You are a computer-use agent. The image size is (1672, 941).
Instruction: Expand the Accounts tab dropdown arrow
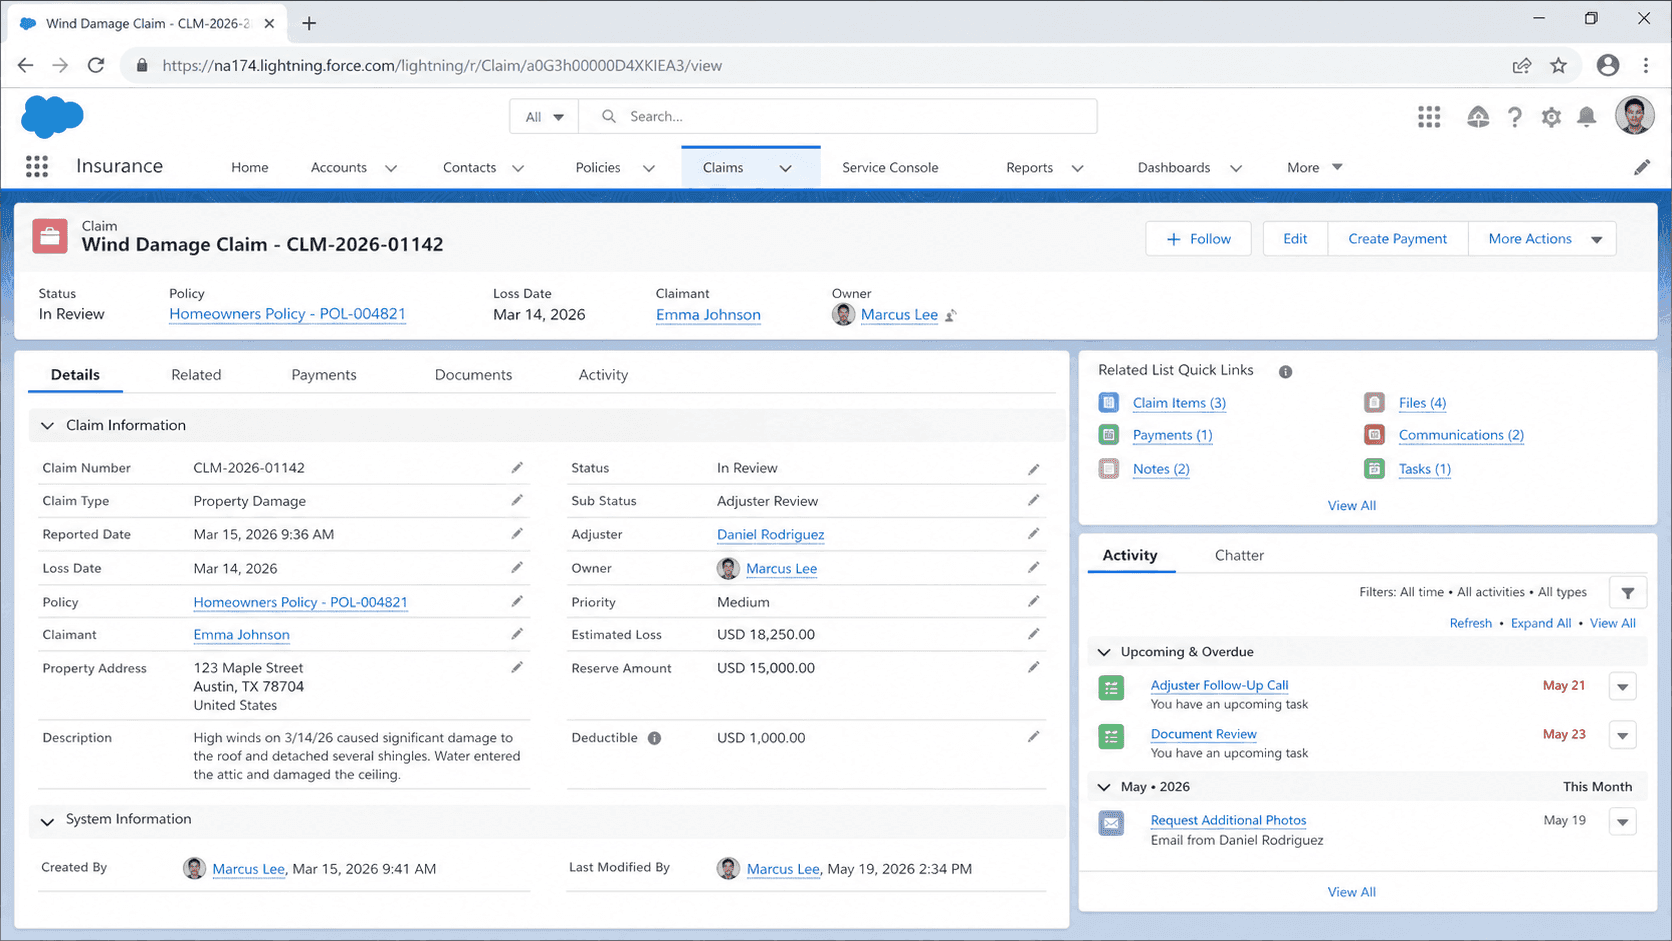[x=391, y=168]
